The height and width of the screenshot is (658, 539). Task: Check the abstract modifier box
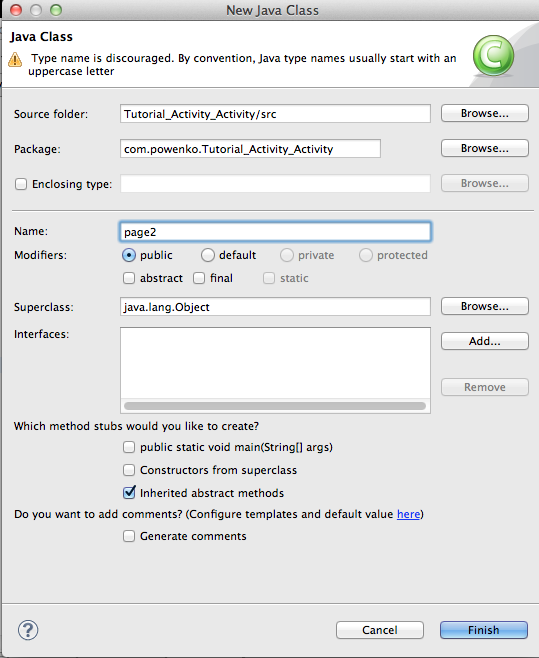(x=129, y=278)
